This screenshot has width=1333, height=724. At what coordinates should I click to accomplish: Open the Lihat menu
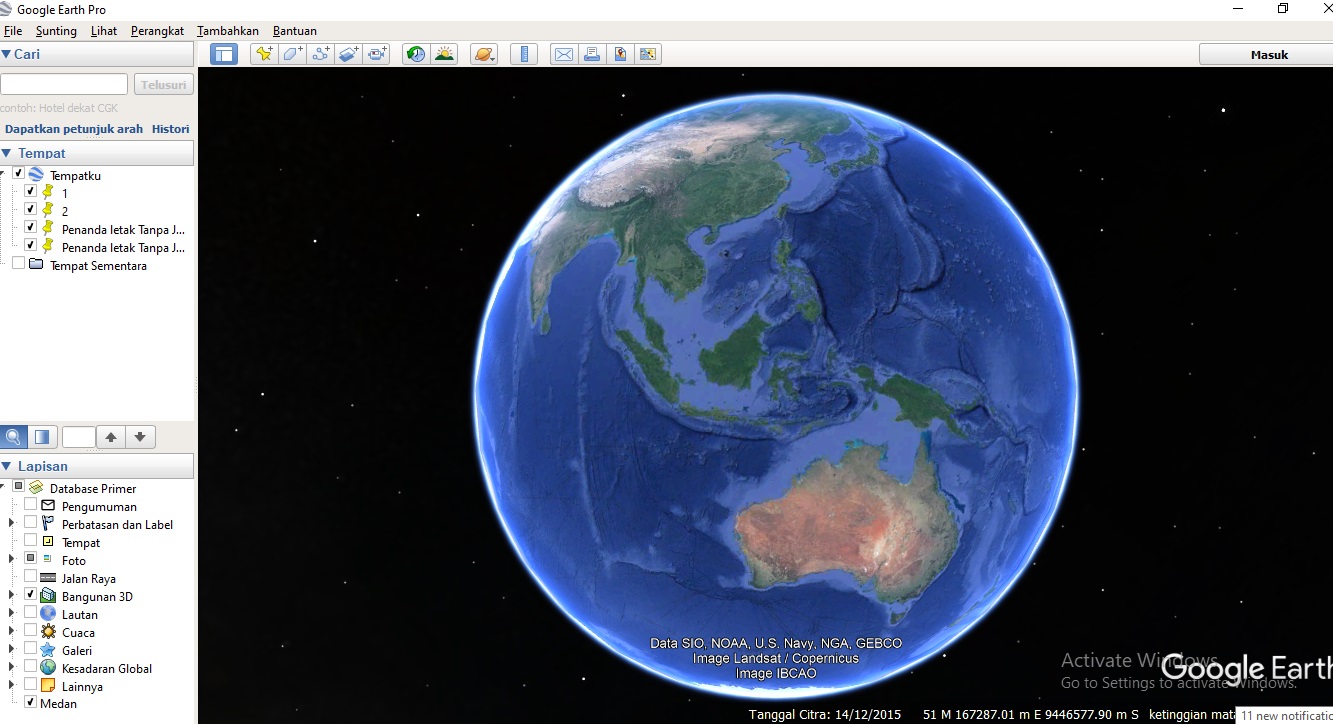point(104,31)
